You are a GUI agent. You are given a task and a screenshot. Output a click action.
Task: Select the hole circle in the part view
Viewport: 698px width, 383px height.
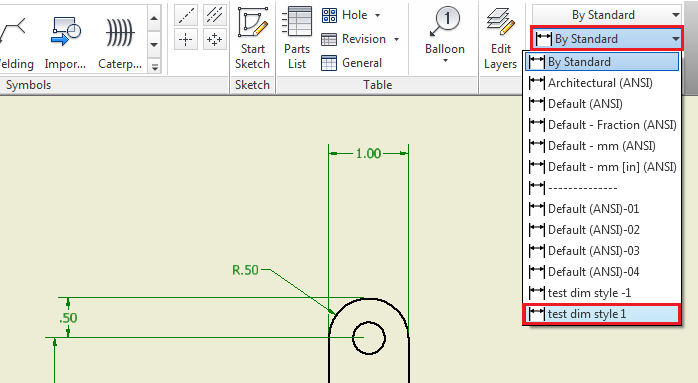tap(369, 338)
